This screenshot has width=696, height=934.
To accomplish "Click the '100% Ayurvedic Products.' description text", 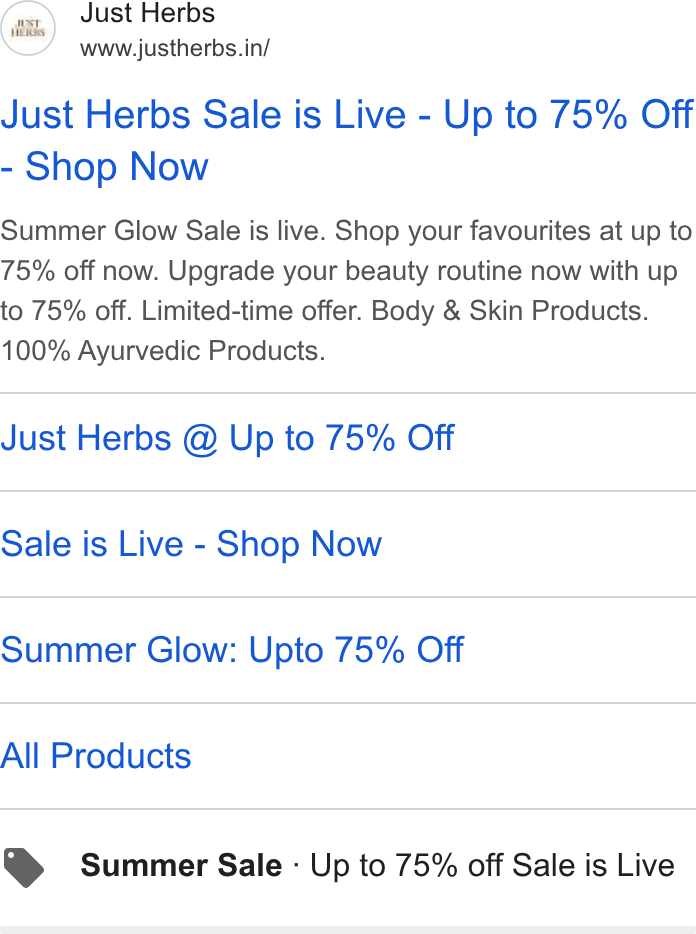I will [x=163, y=350].
